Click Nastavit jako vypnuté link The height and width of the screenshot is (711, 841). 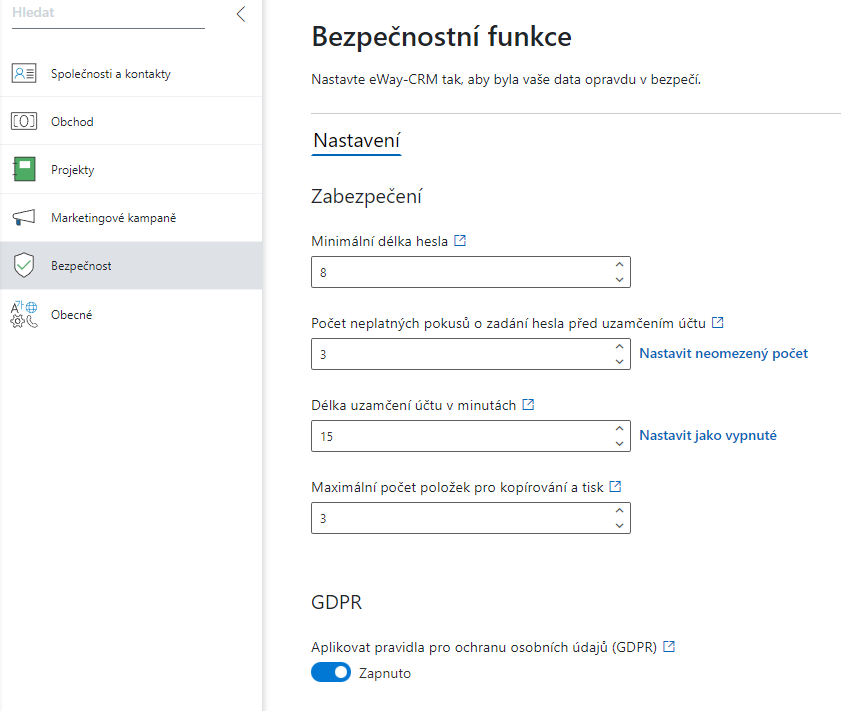[x=708, y=435]
